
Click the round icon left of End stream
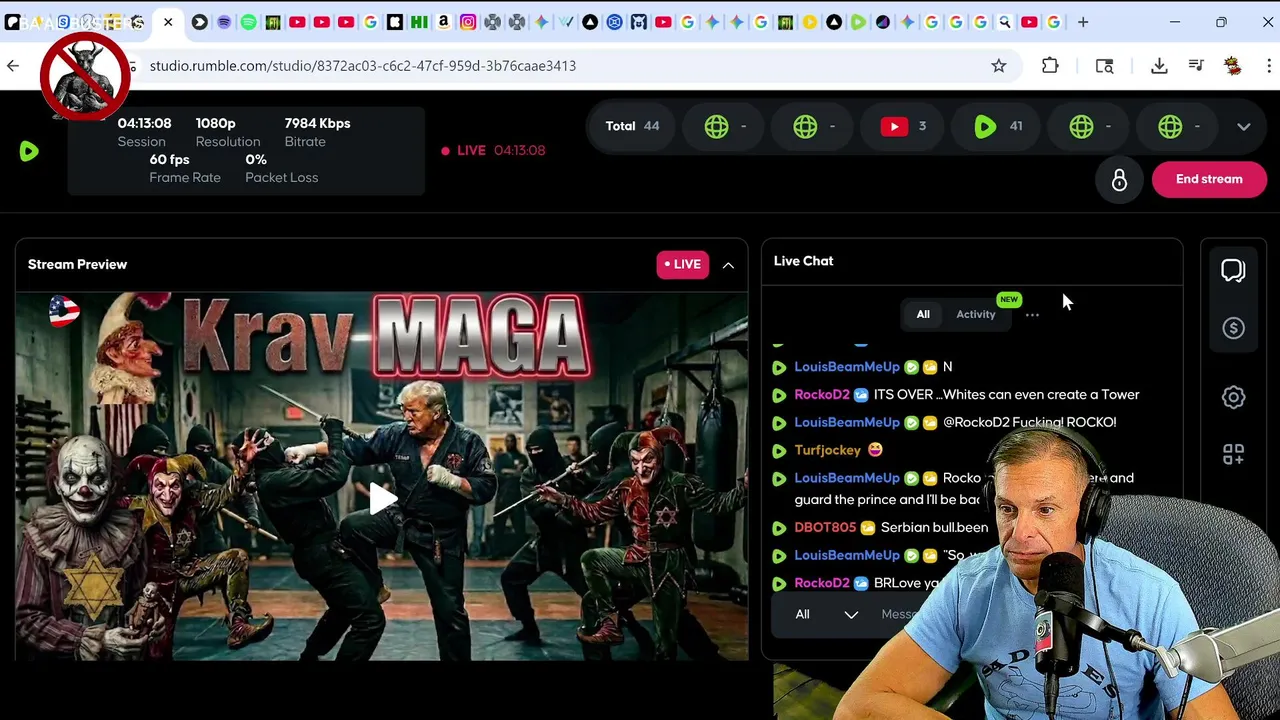(x=1119, y=179)
